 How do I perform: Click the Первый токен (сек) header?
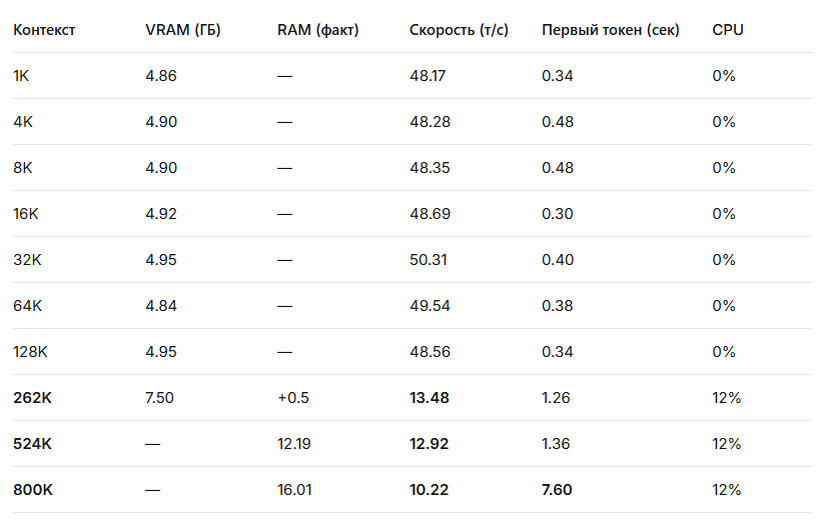point(611,30)
